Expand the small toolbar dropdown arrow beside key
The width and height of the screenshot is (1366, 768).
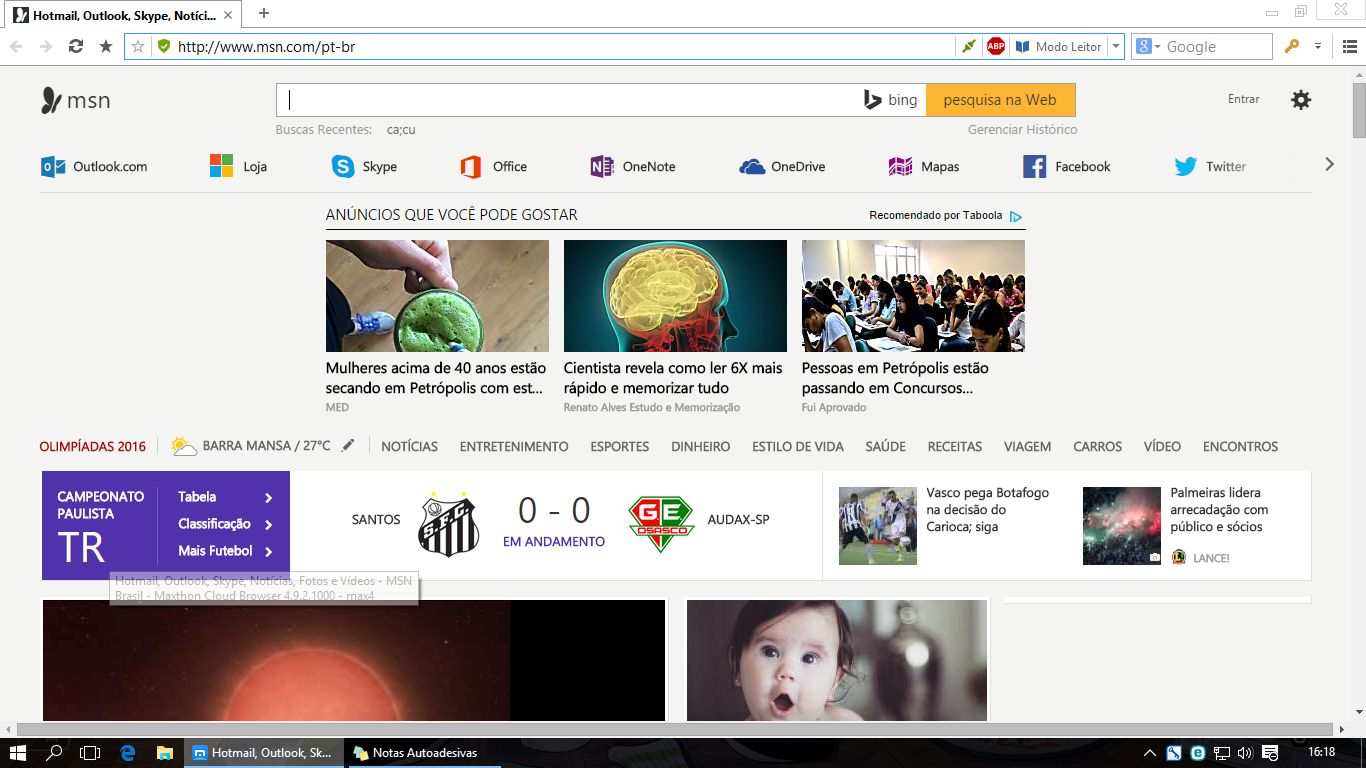click(1318, 46)
